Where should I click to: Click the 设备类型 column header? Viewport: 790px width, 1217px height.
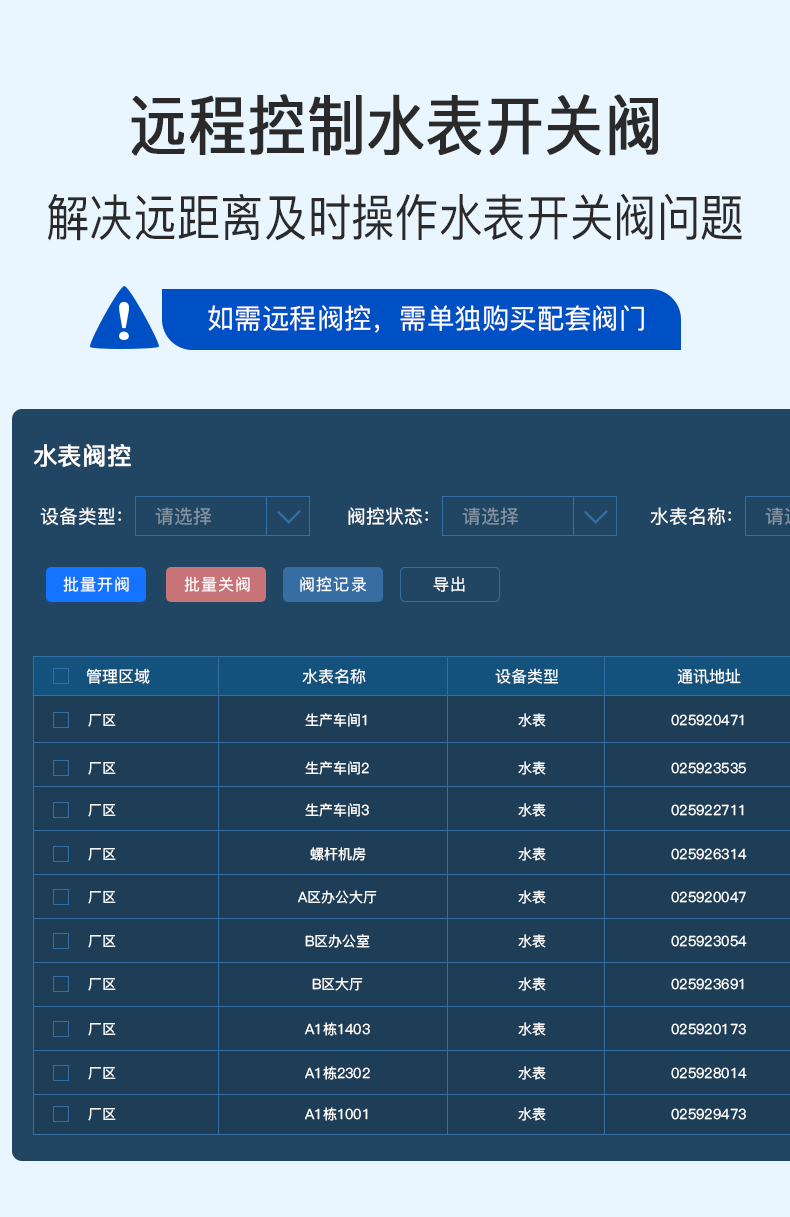(x=526, y=676)
